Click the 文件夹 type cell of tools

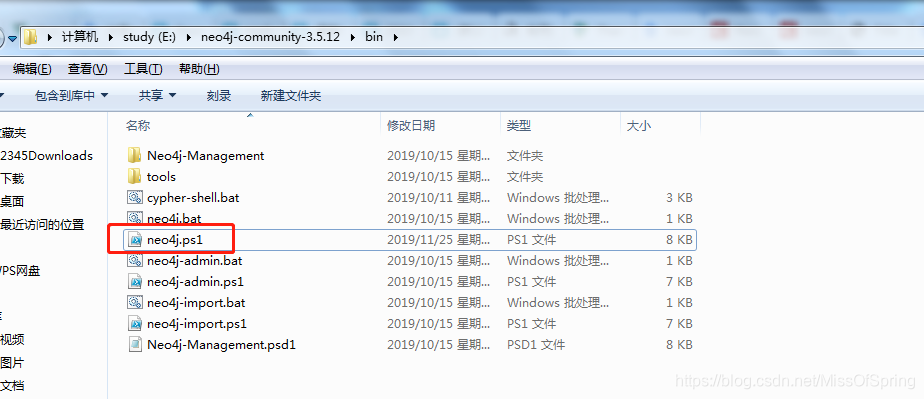point(524,176)
